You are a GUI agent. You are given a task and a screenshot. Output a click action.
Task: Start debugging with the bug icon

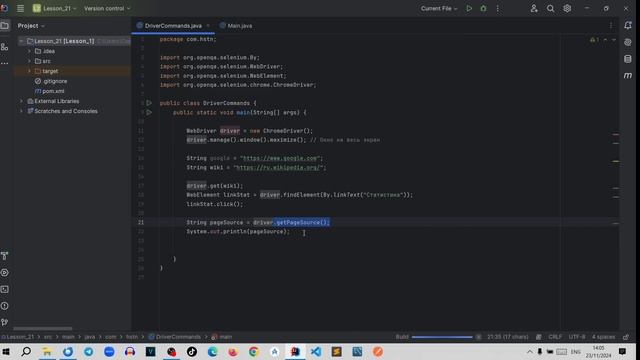click(483, 8)
